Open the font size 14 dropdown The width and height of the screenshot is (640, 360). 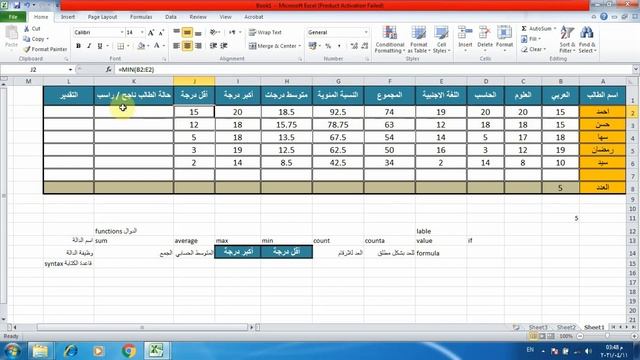coord(142,32)
